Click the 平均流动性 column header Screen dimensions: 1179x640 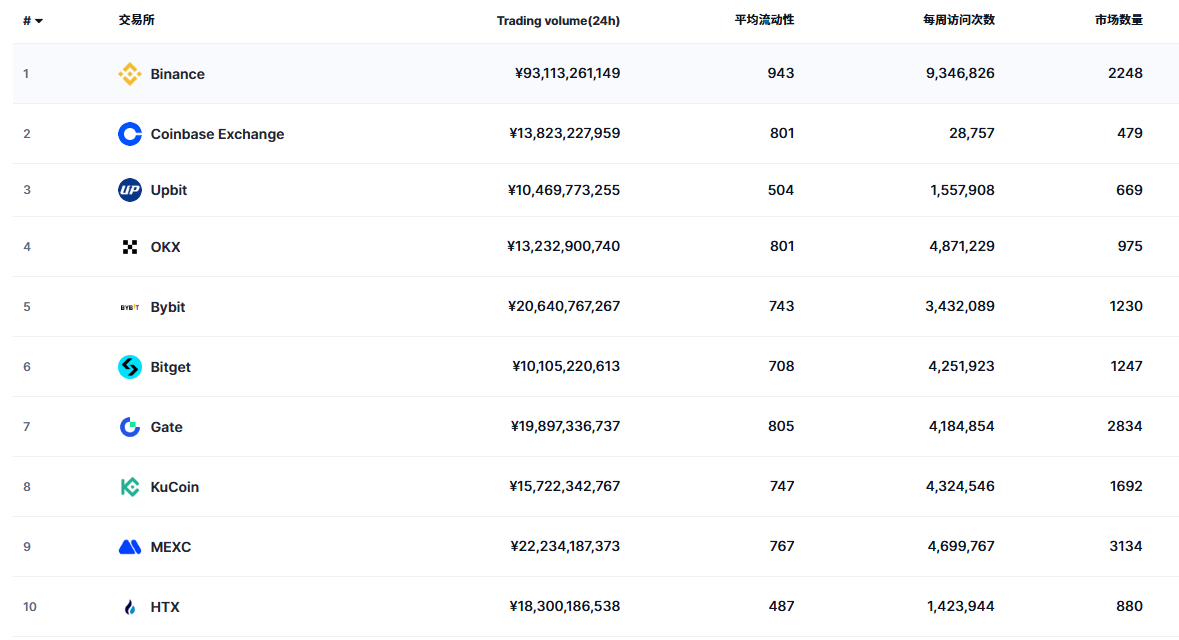764,20
